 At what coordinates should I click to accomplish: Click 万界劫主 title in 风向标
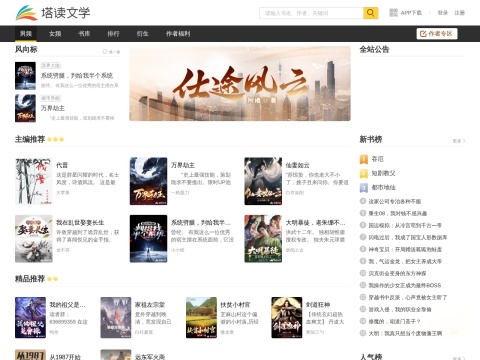(53, 108)
